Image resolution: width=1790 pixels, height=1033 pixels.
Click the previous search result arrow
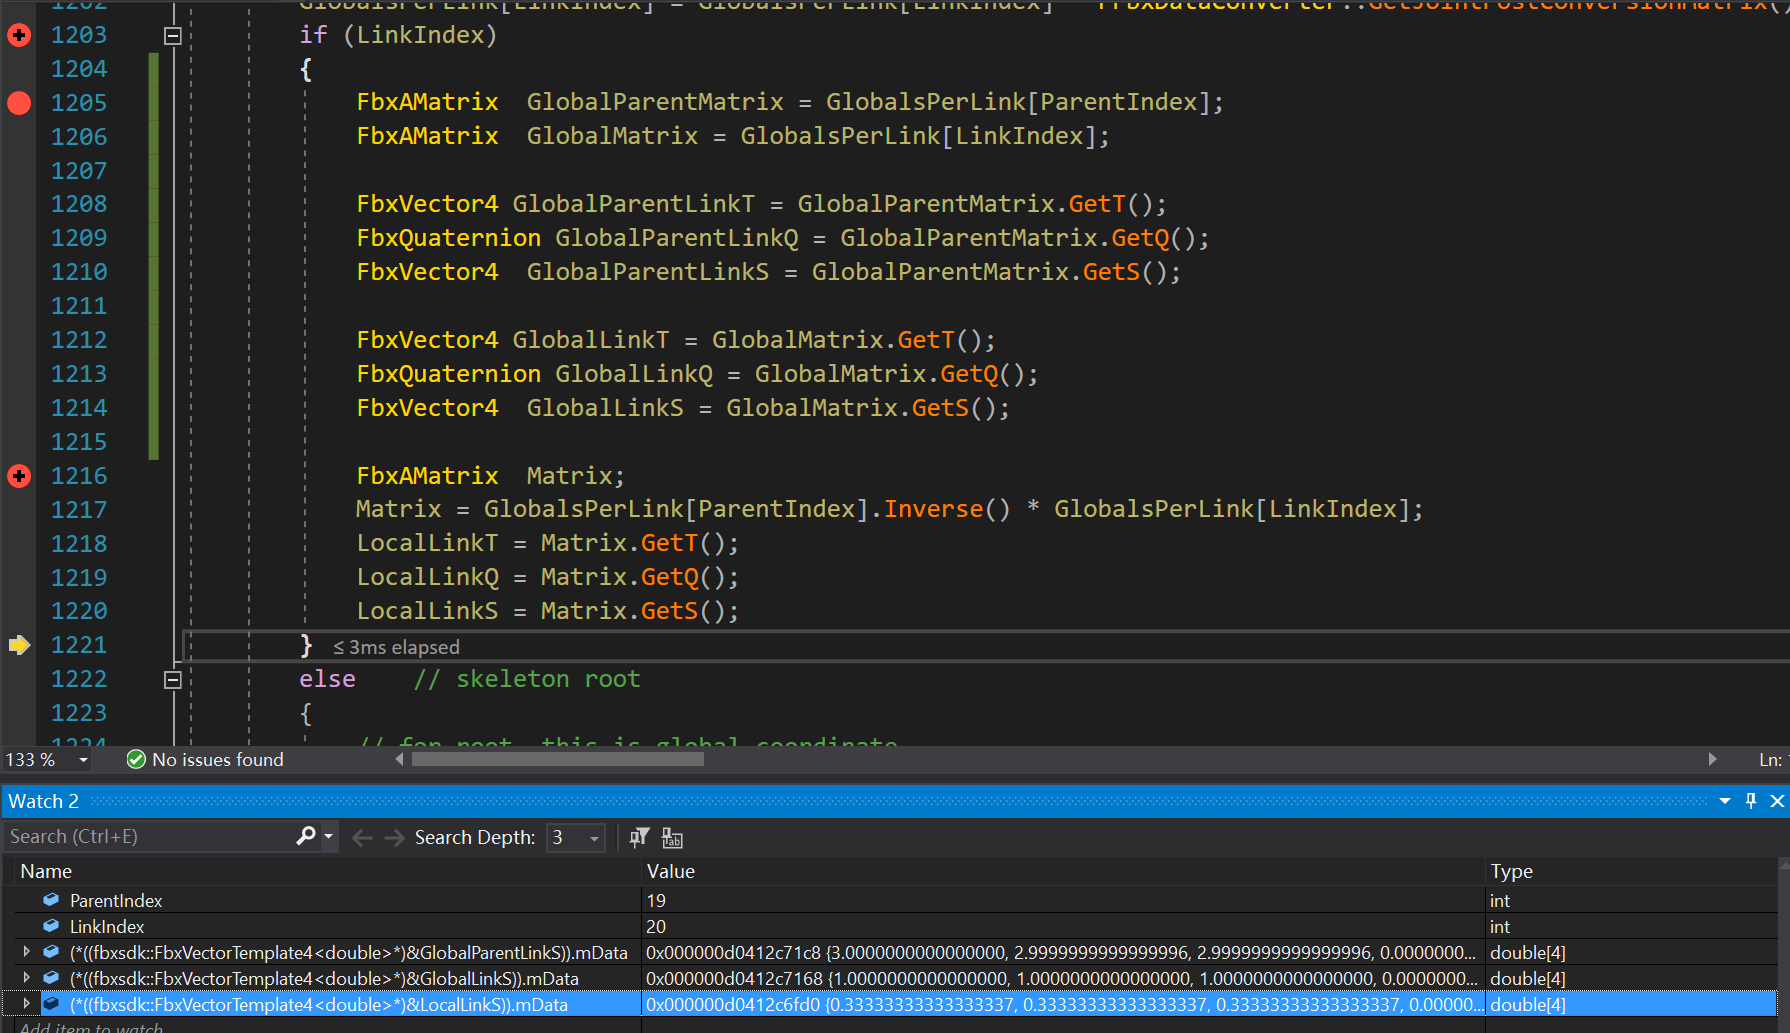coord(362,838)
